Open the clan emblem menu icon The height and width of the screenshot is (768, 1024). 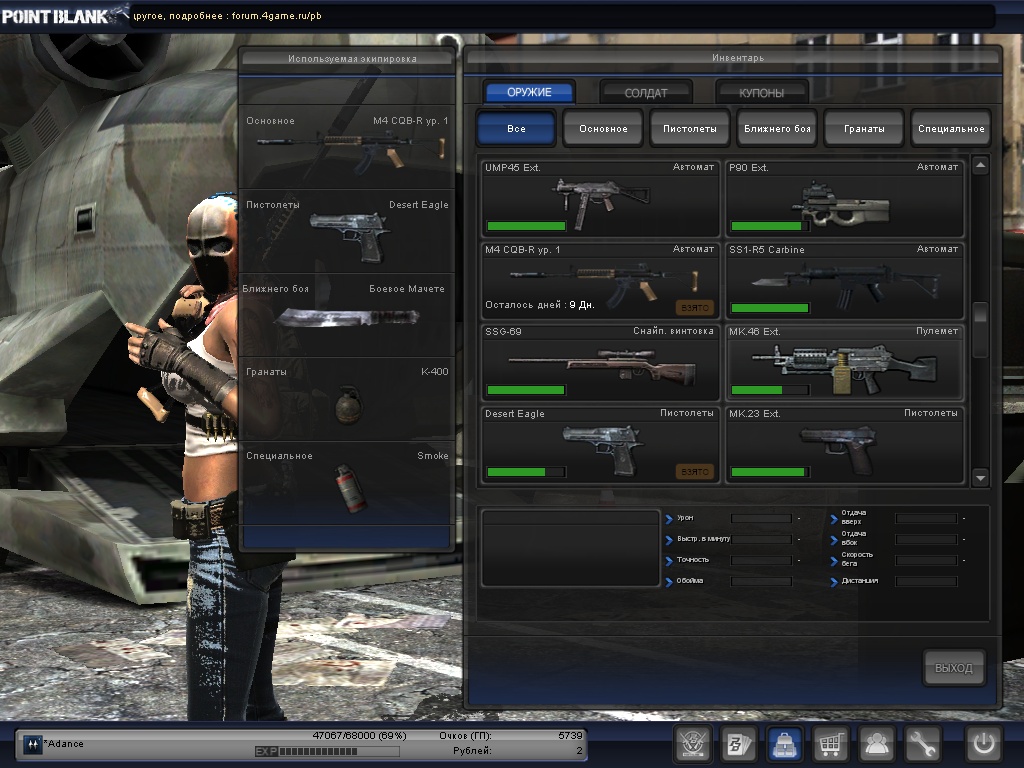692,744
